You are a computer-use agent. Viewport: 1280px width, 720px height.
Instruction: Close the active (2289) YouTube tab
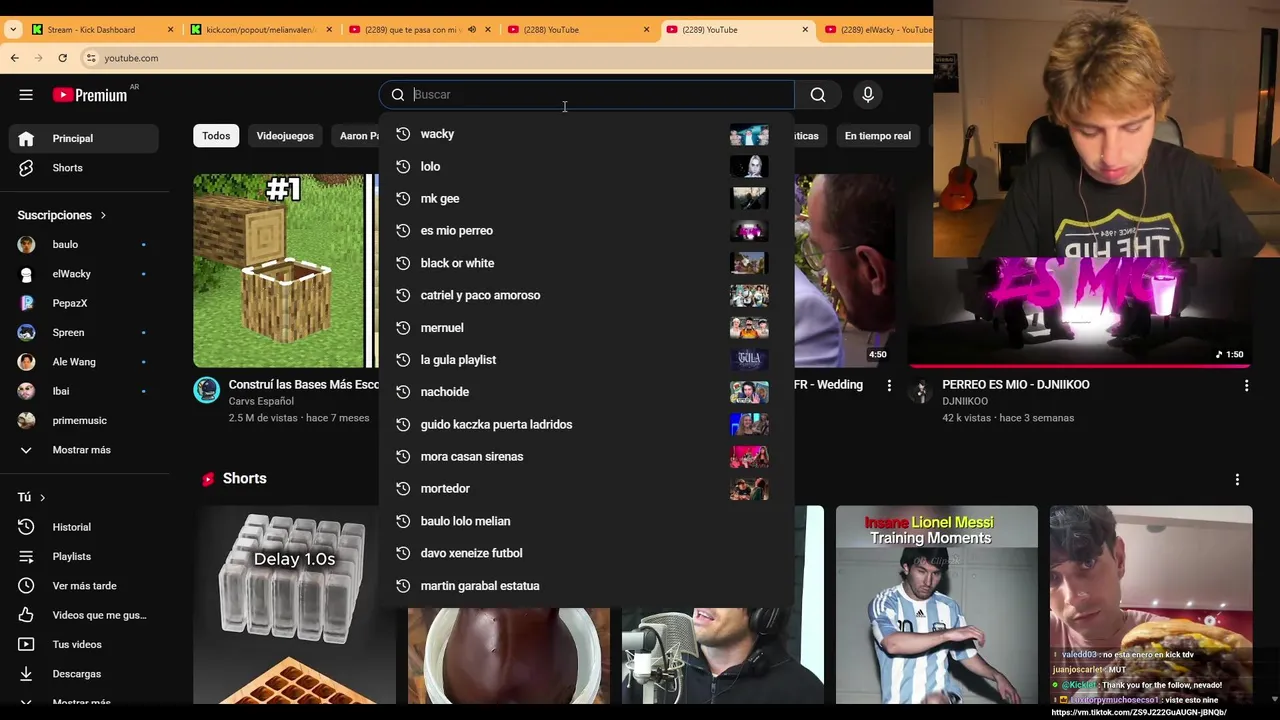click(x=805, y=30)
